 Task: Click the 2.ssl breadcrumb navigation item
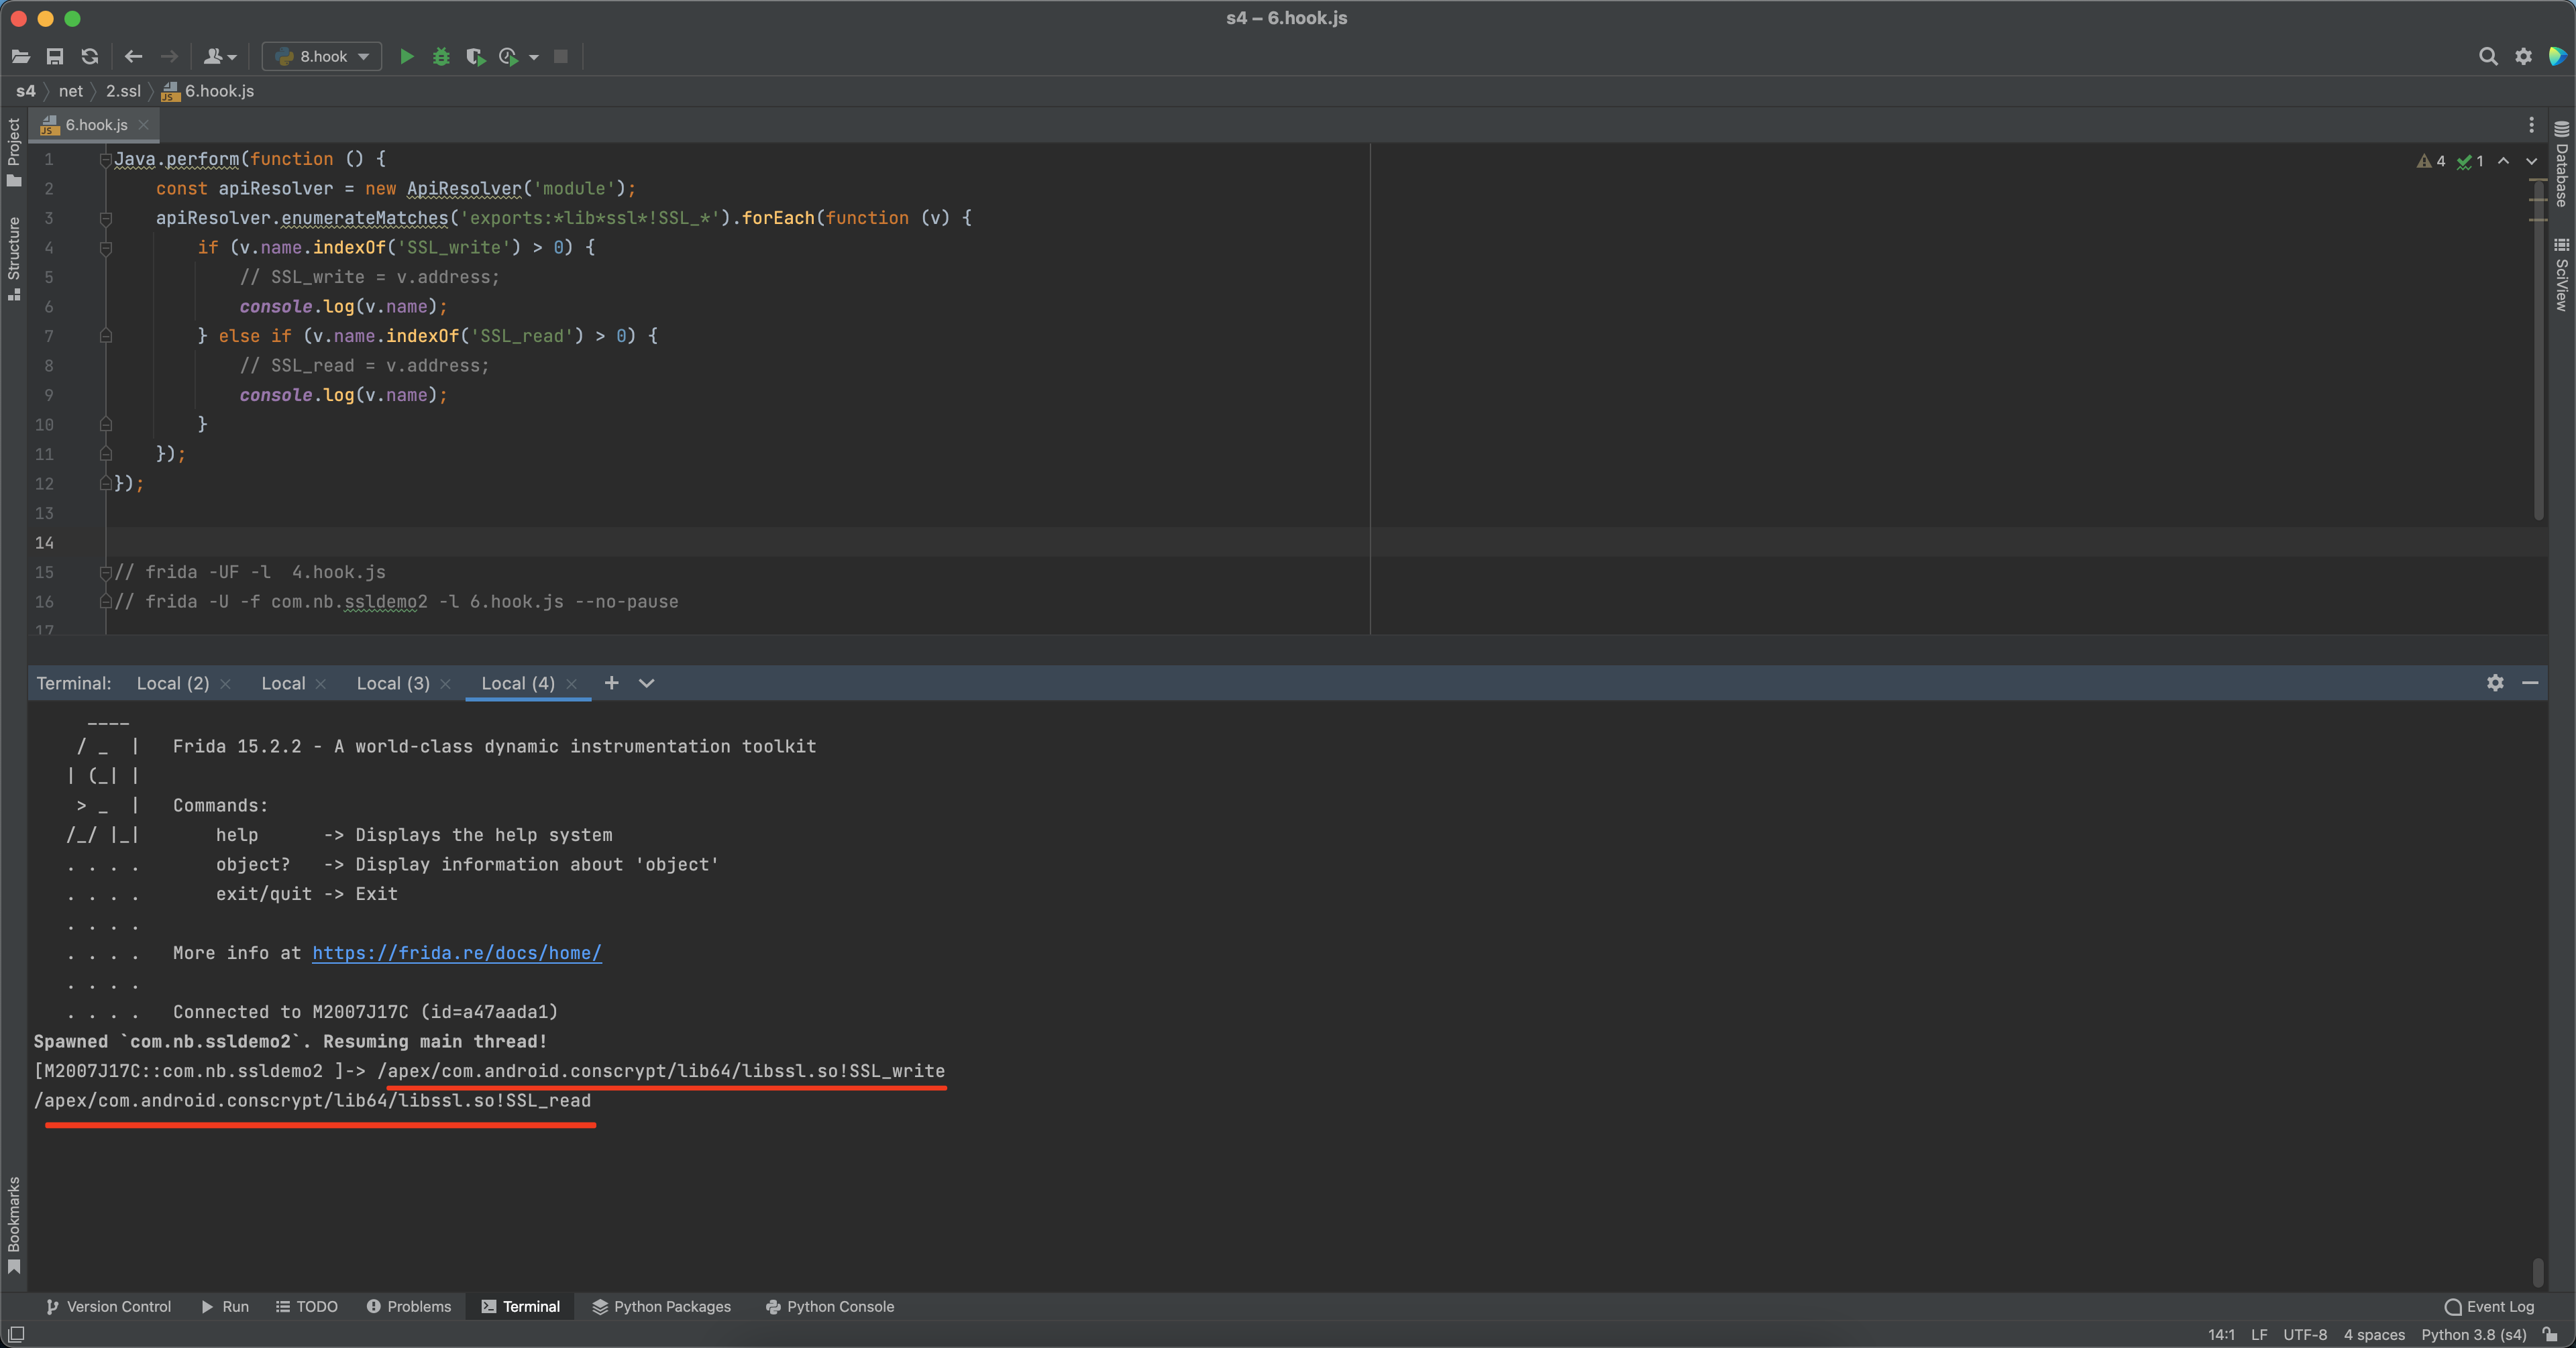[x=121, y=91]
